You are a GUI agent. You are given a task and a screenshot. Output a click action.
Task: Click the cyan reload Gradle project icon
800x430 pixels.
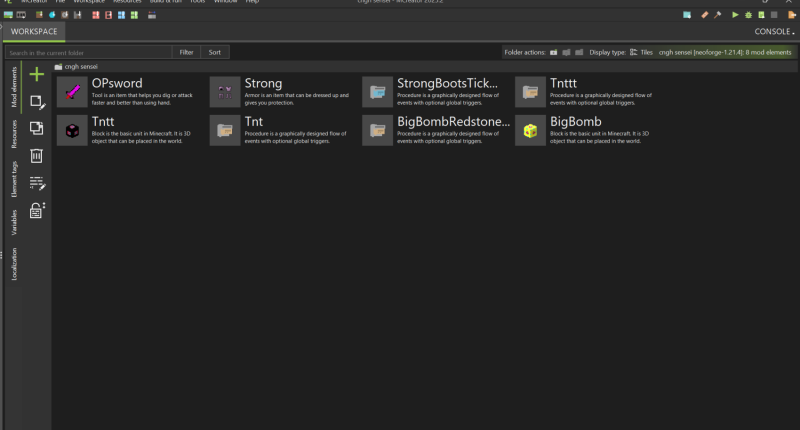point(687,15)
